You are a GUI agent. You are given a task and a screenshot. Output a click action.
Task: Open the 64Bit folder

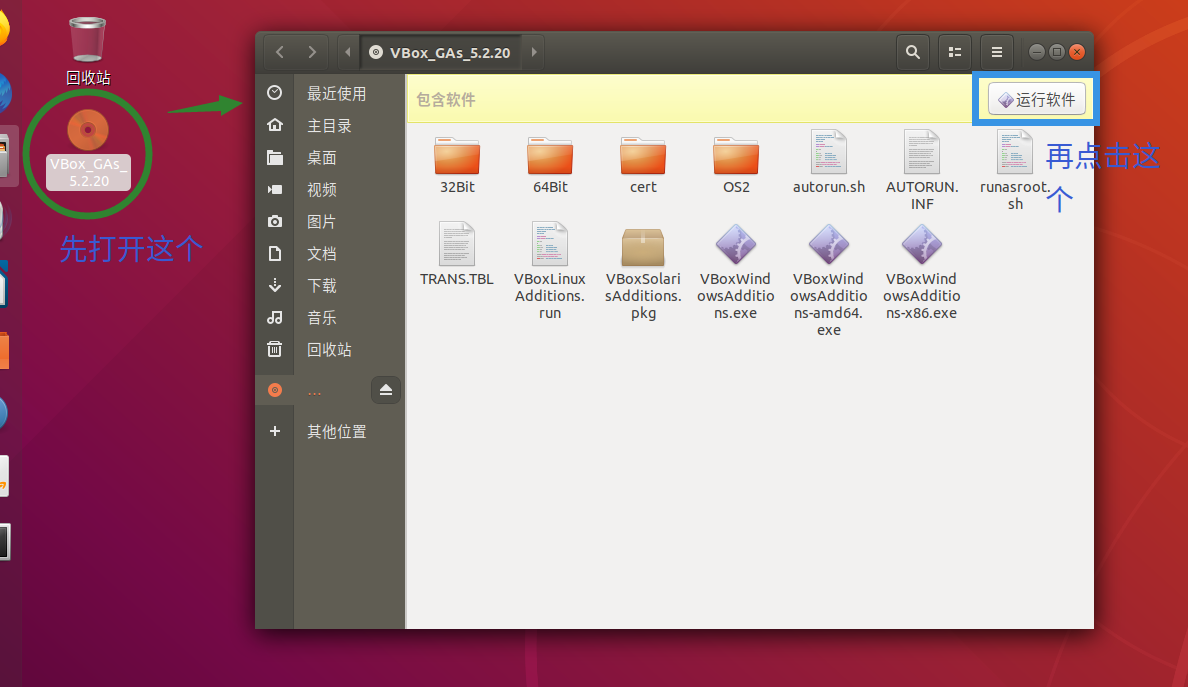point(550,159)
